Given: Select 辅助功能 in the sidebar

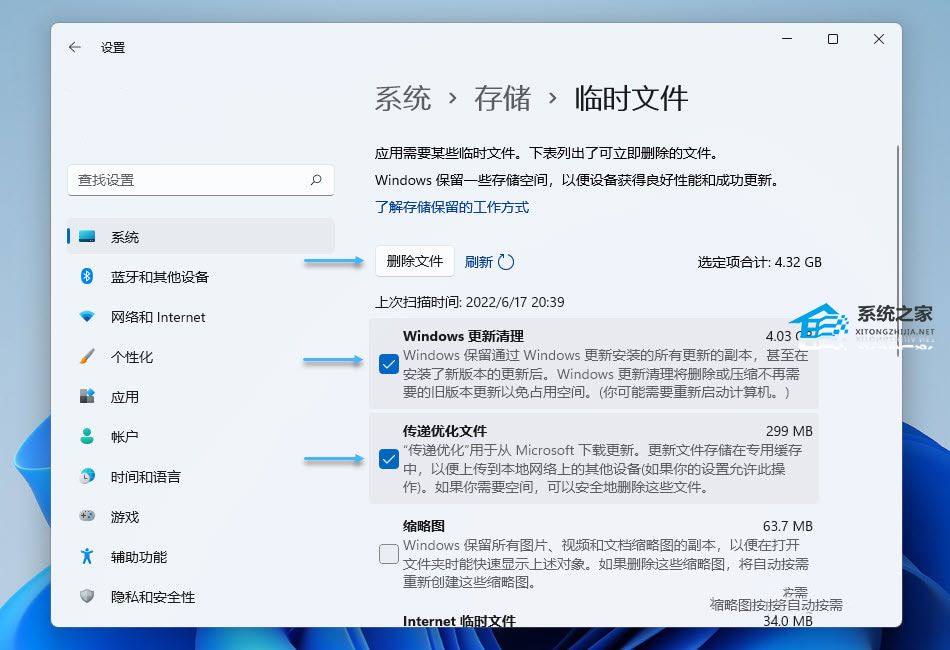Looking at the screenshot, I should [x=139, y=557].
